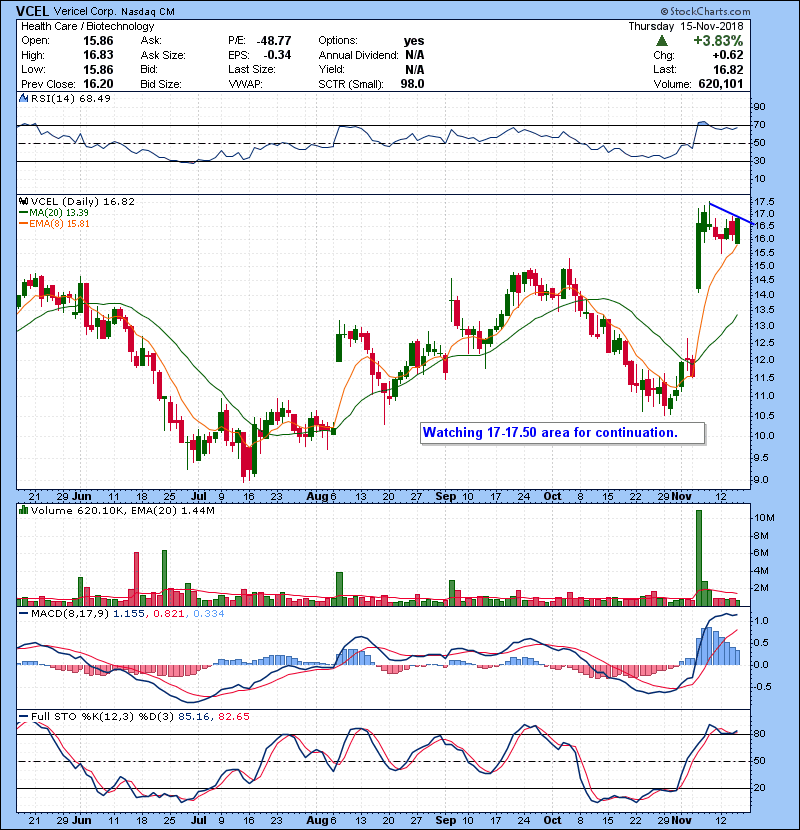Click the Nasdaq CM exchange label
Image resolution: width=800 pixels, height=830 pixels.
(148, 12)
